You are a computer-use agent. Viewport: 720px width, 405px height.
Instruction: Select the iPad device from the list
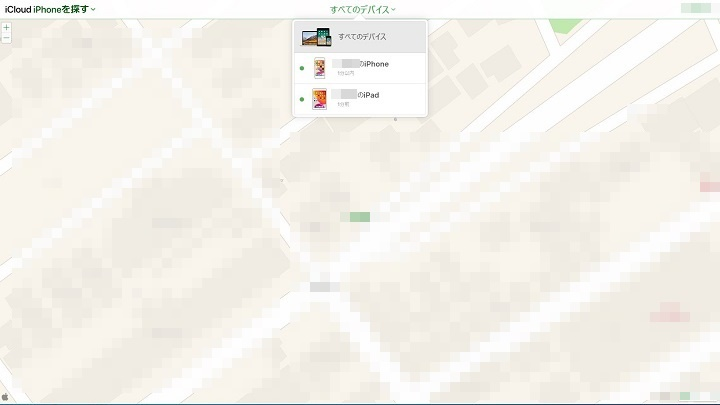coord(360,99)
